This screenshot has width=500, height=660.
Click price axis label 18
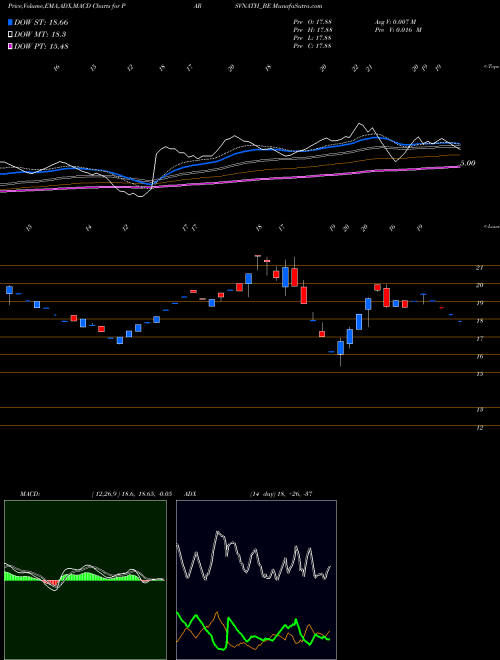(479, 321)
